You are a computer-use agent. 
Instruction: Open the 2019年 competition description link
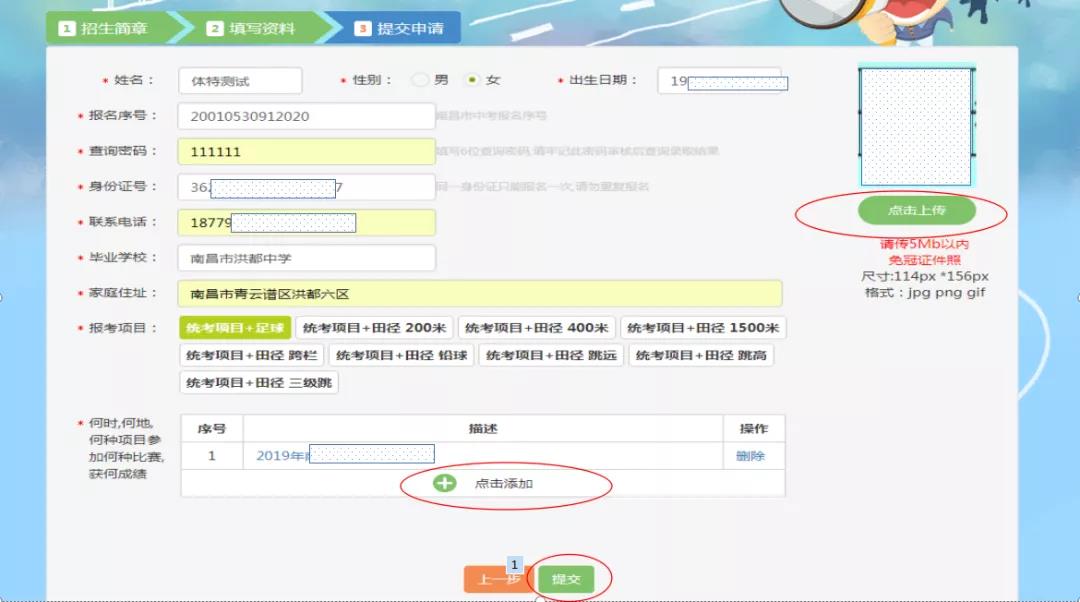(345, 455)
